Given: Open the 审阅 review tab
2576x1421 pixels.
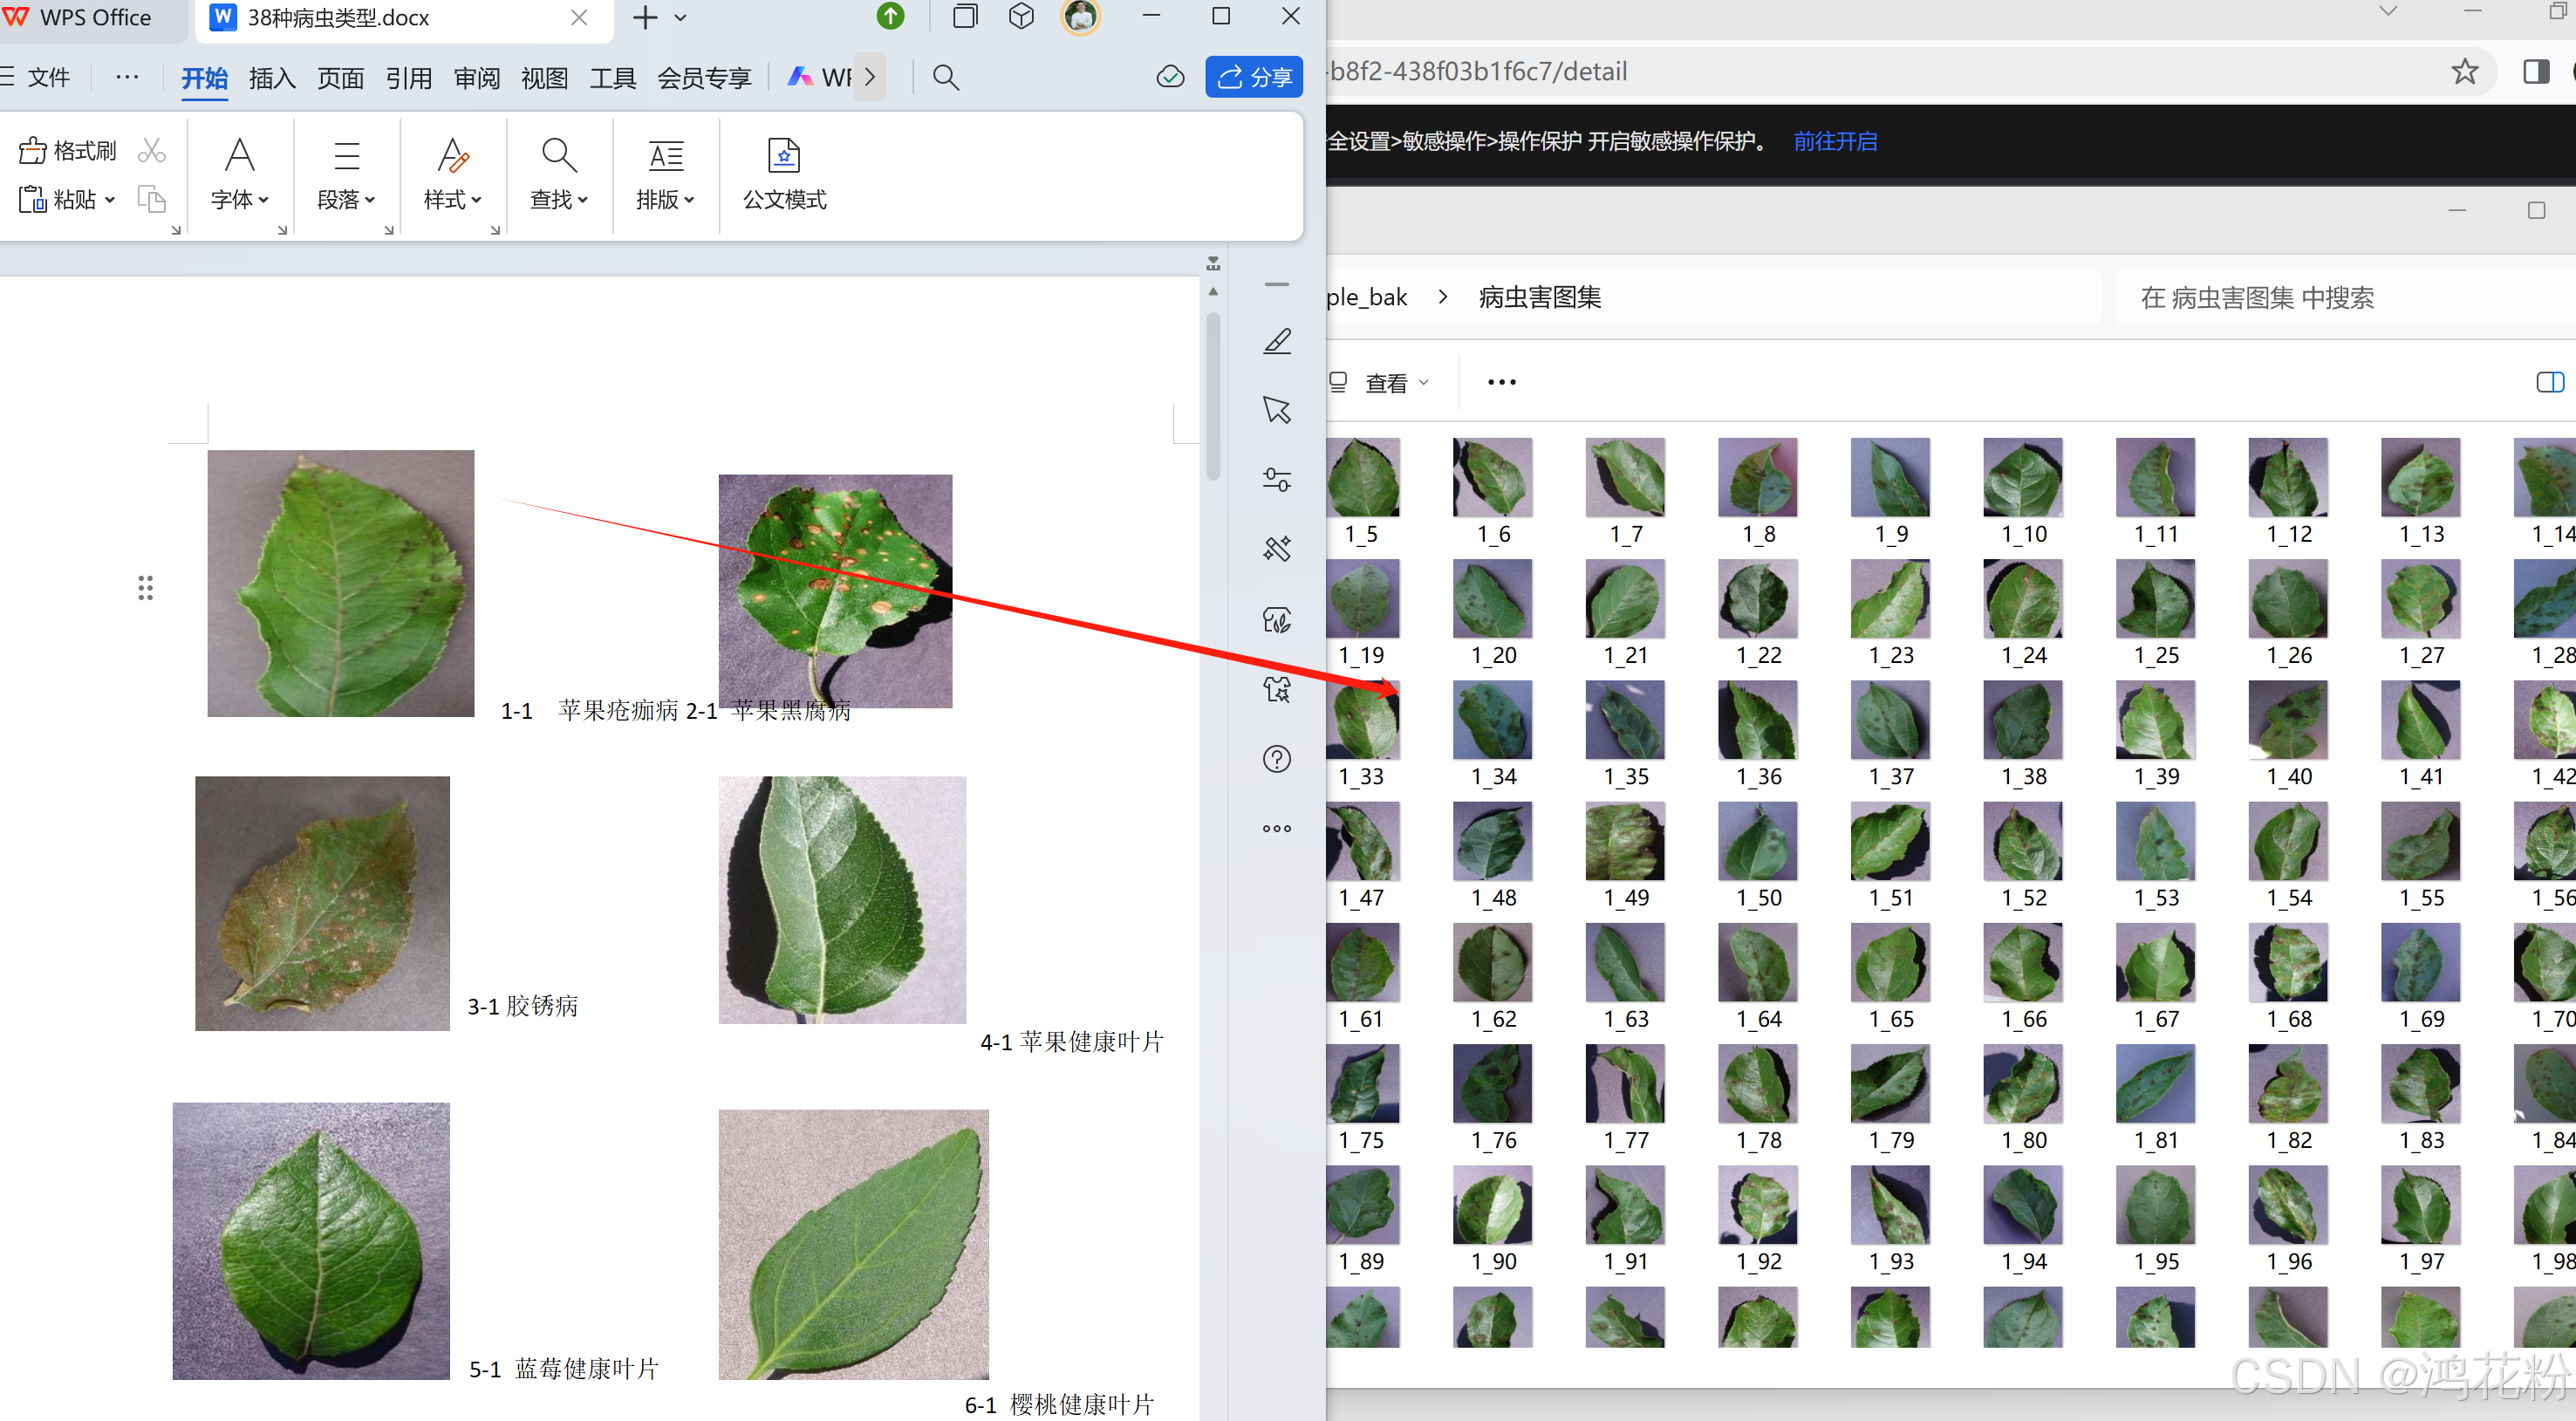Looking at the screenshot, I should (476, 78).
